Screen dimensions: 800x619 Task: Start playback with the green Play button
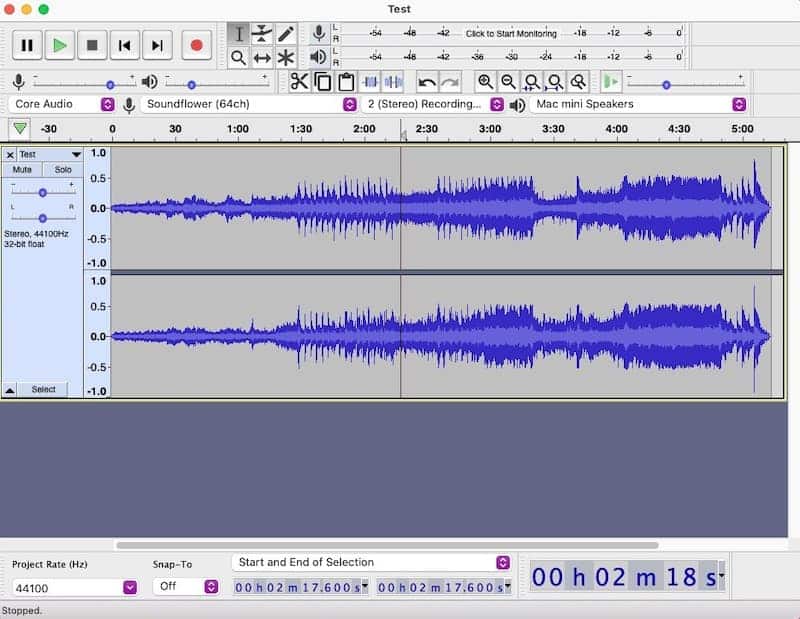[x=60, y=45]
